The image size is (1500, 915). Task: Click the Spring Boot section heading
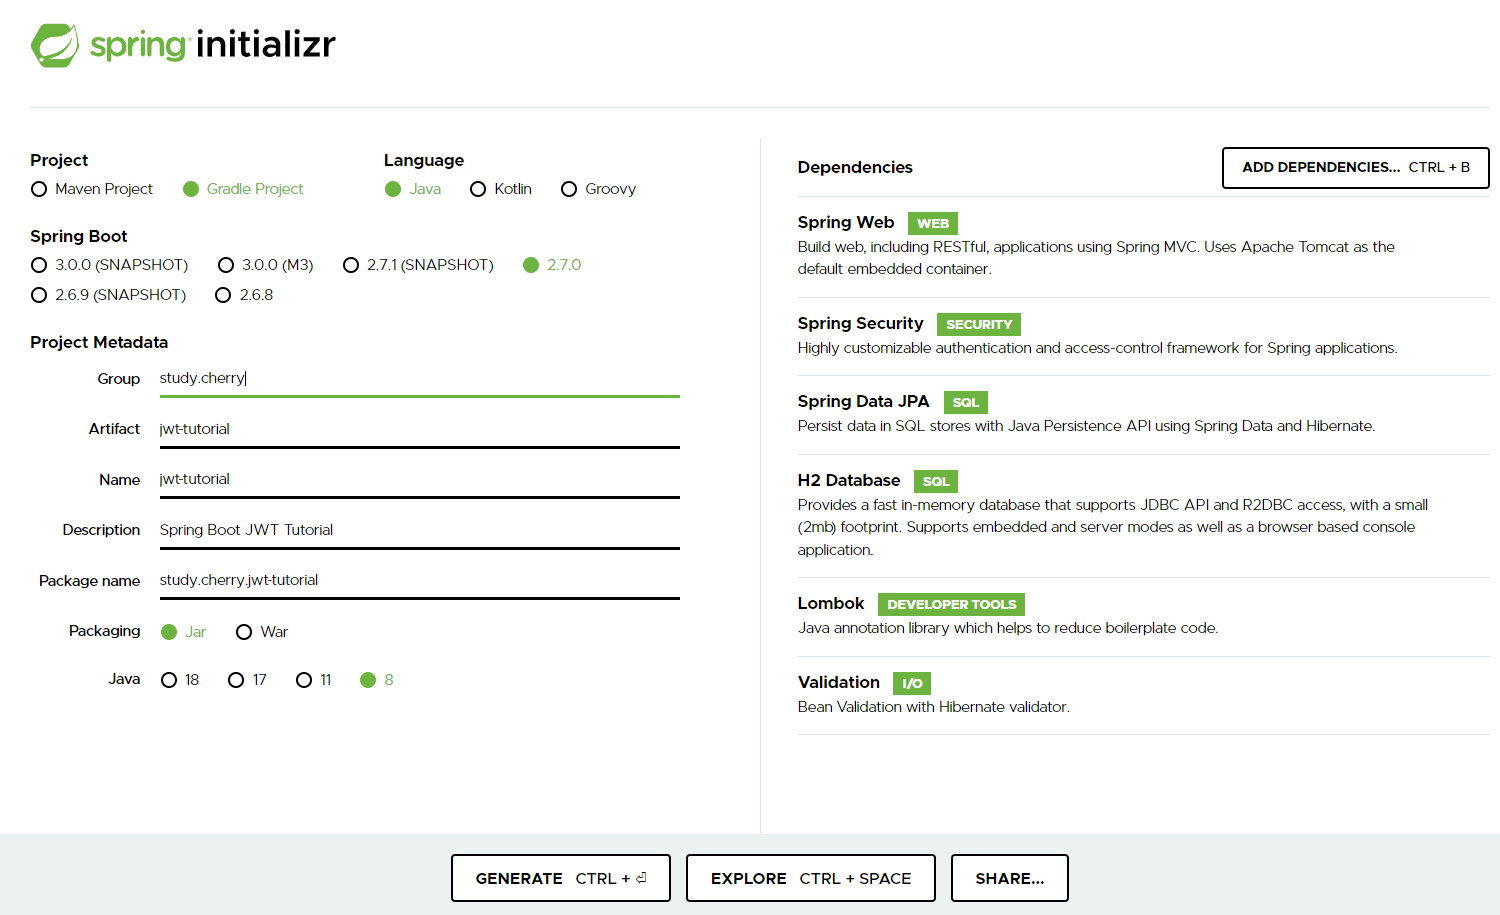click(79, 236)
